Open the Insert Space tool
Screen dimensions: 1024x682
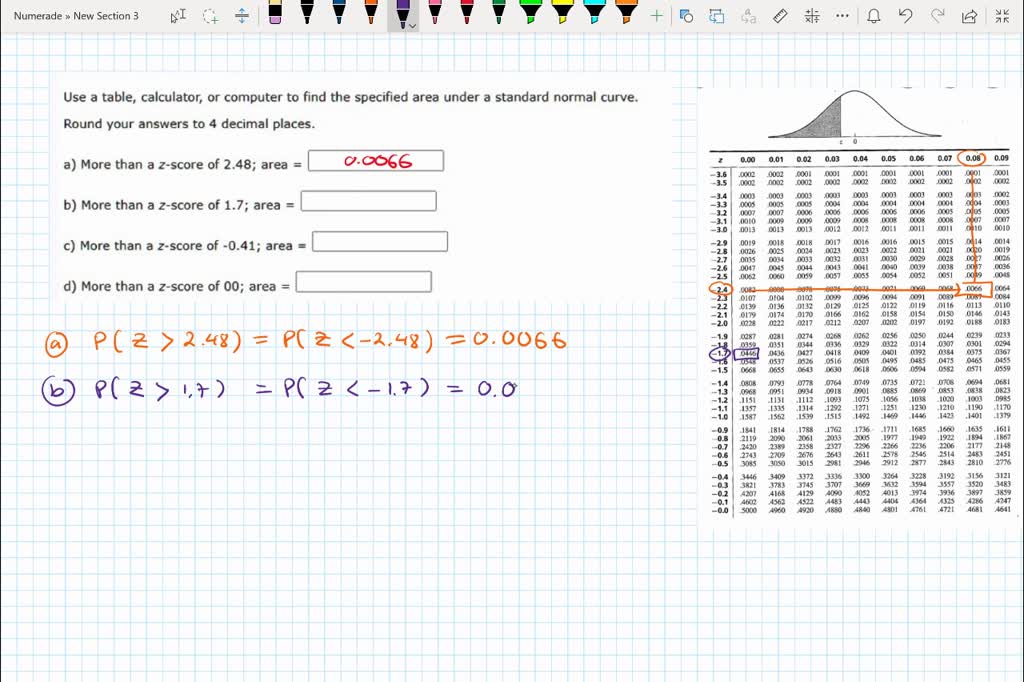(x=242, y=15)
